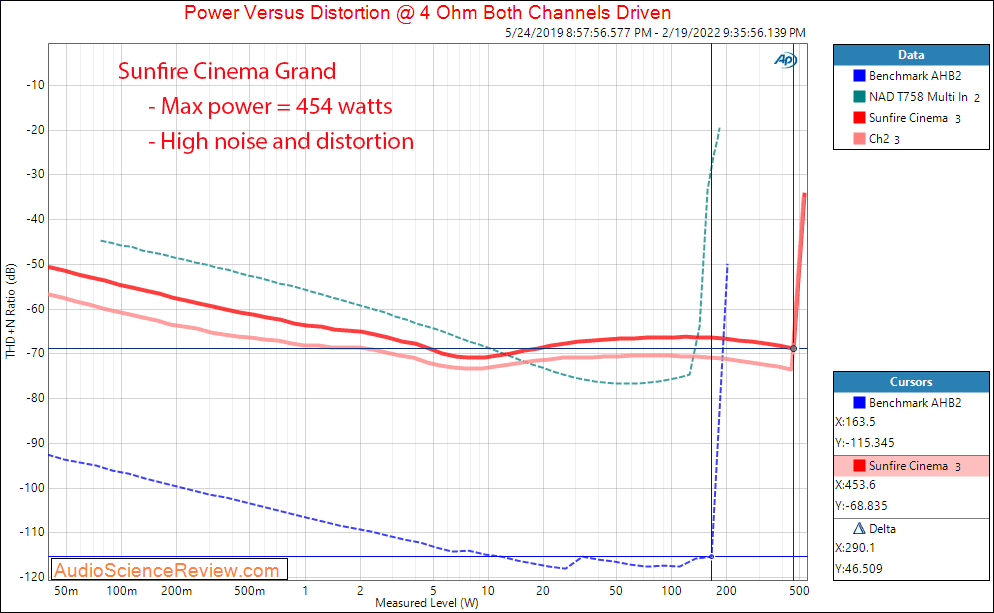Click the AP logo icon on the graph
This screenshot has width=994, height=613.
(785, 60)
